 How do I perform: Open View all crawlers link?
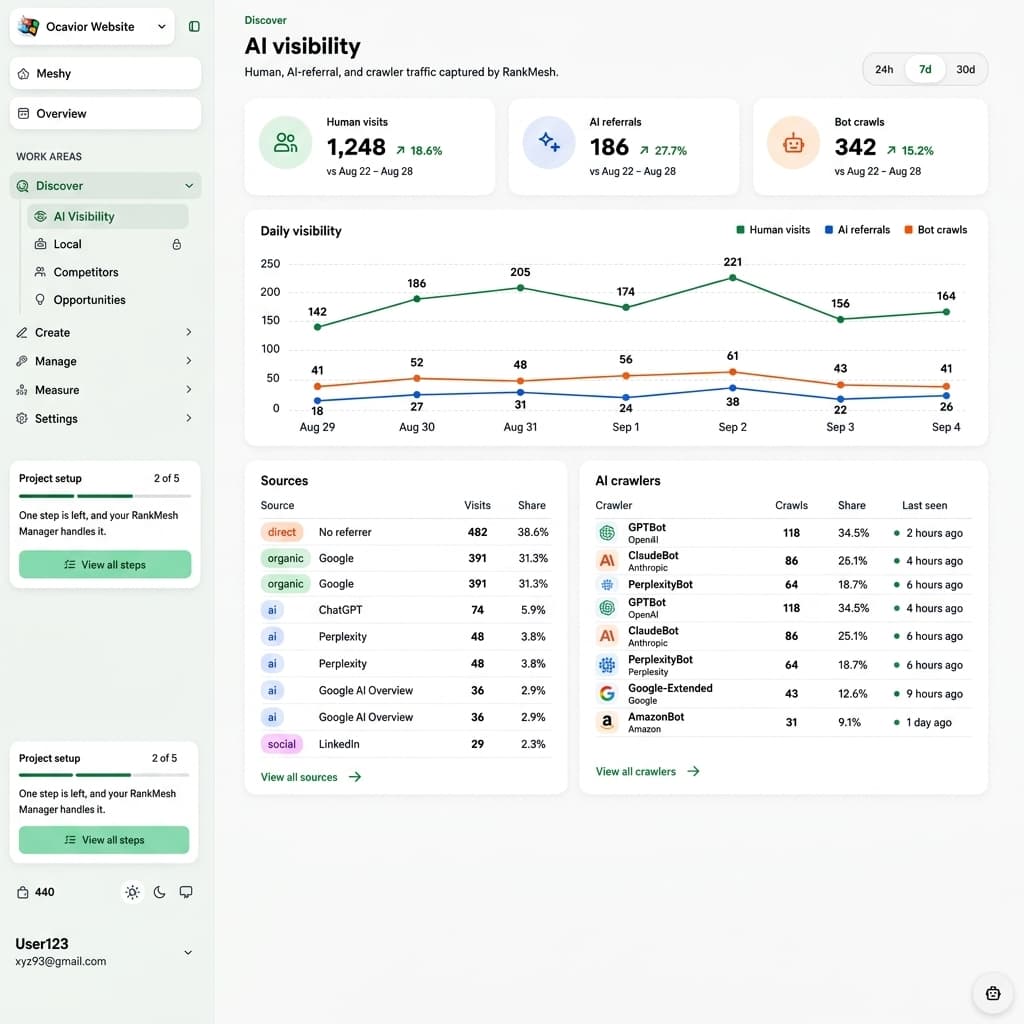[647, 771]
